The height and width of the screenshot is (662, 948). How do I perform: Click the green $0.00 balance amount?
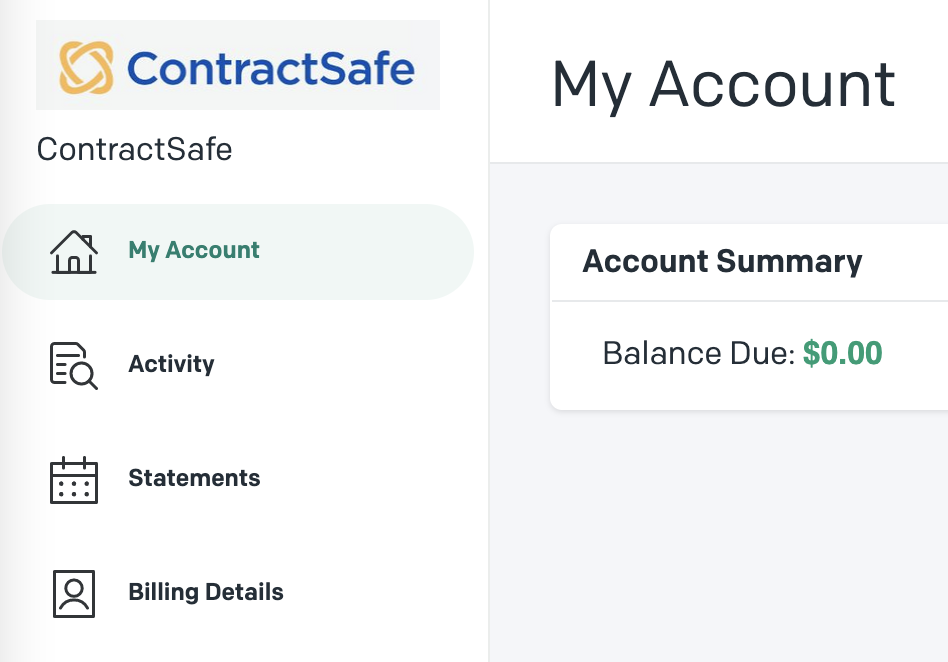(843, 353)
